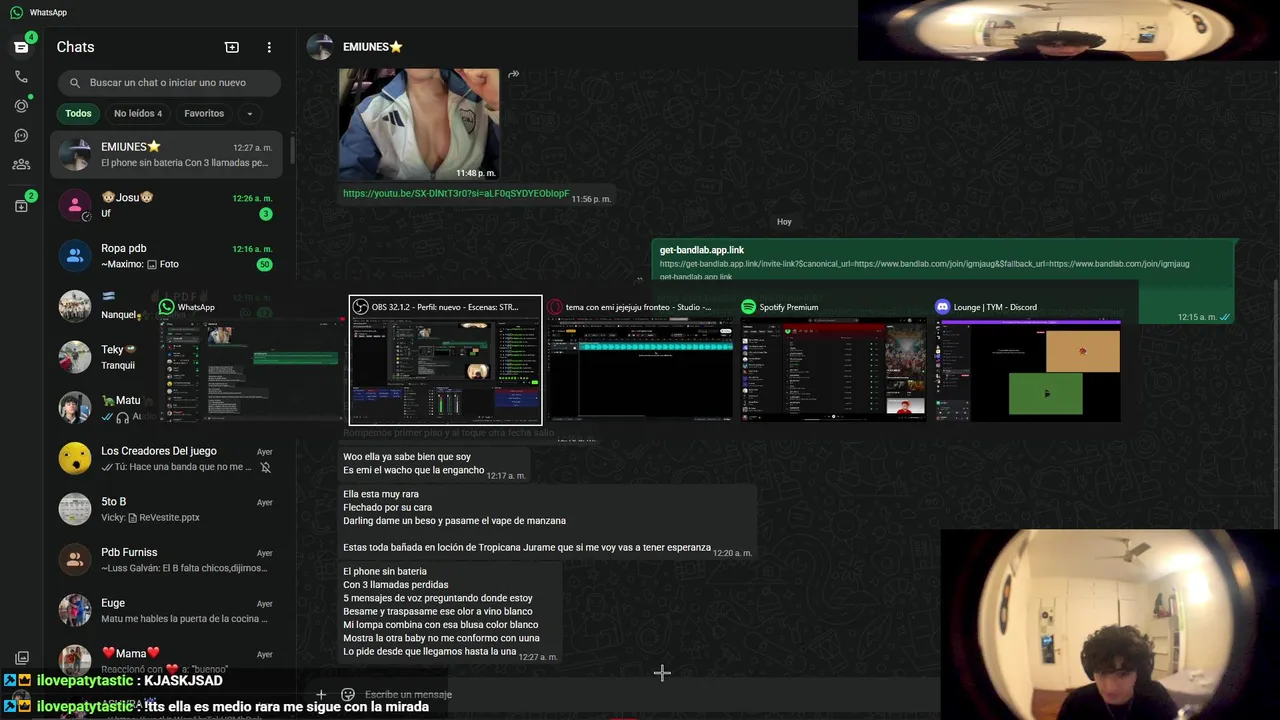Viewport: 1280px width, 720px height.
Task: Click the chat list scrollbar
Action: point(292,150)
